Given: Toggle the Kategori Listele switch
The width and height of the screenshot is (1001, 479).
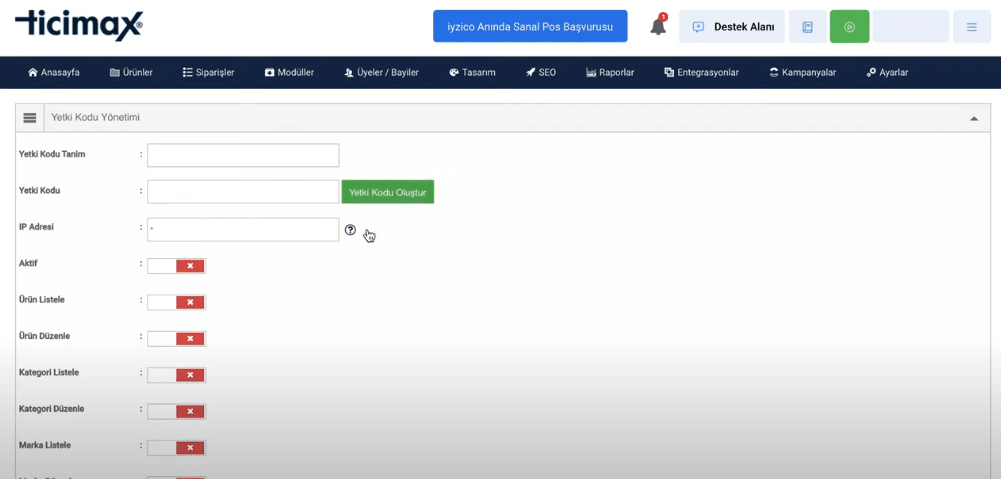Looking at the screenshot, I should click(x=177, y=375).
